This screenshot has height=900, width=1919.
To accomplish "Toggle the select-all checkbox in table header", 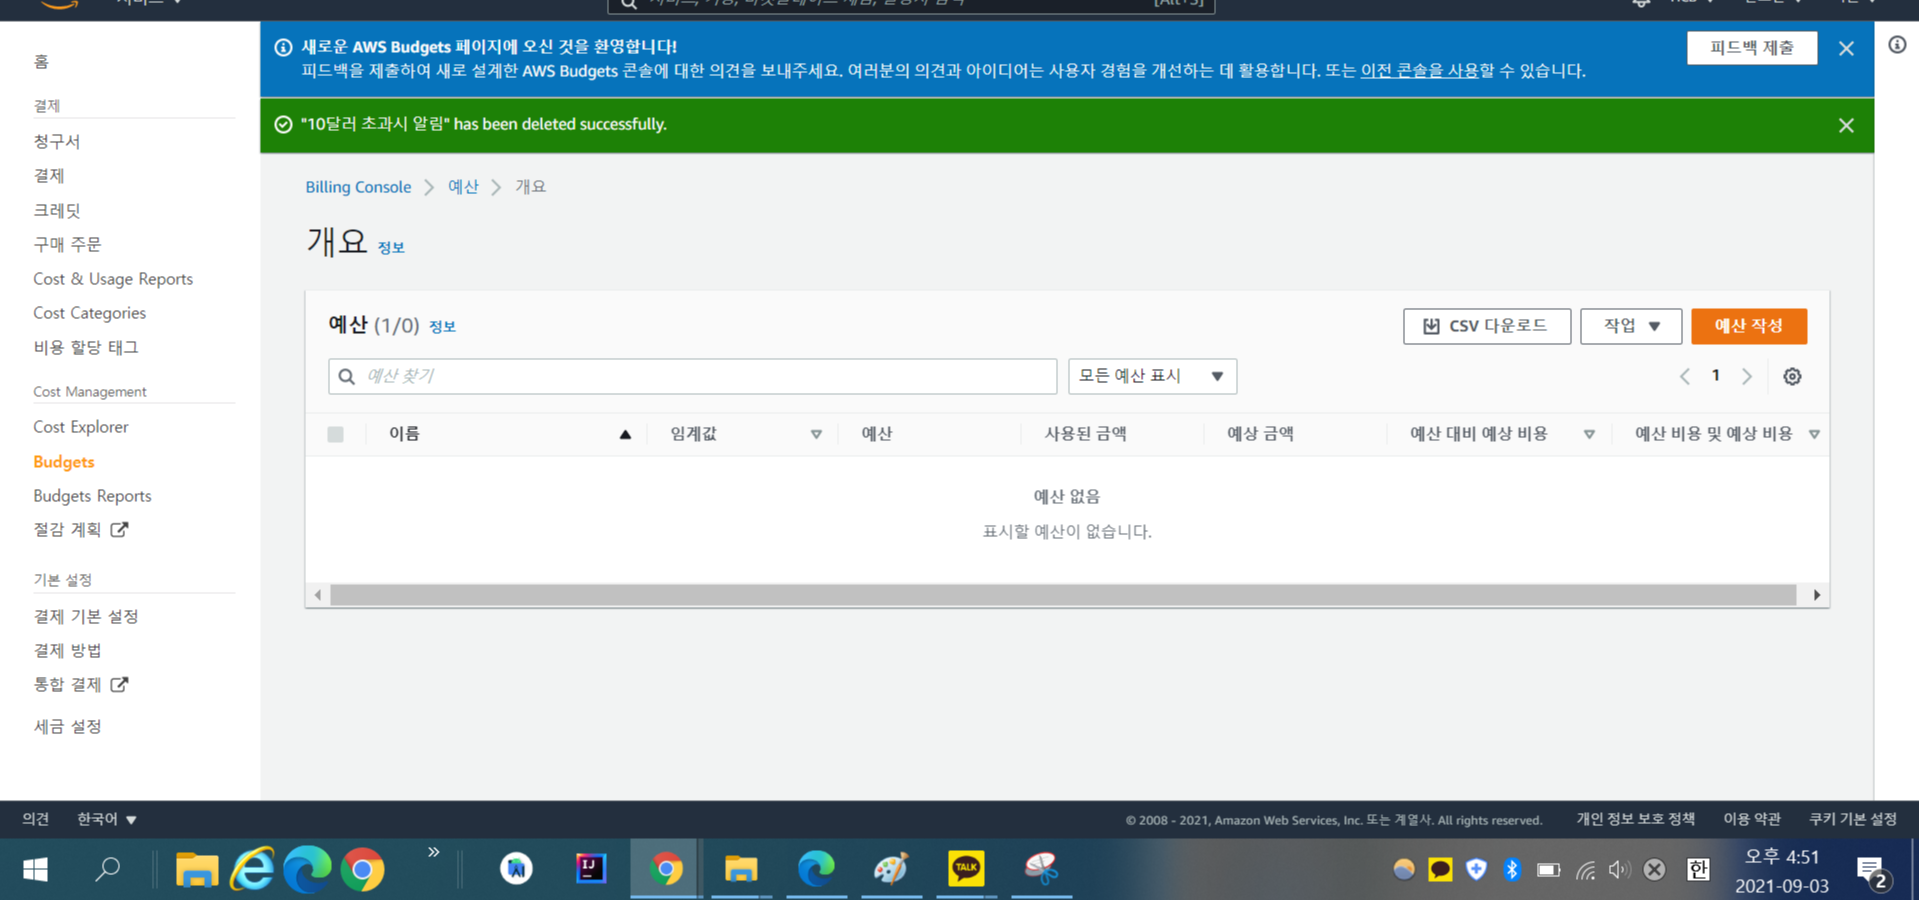I will pos(335,434).
